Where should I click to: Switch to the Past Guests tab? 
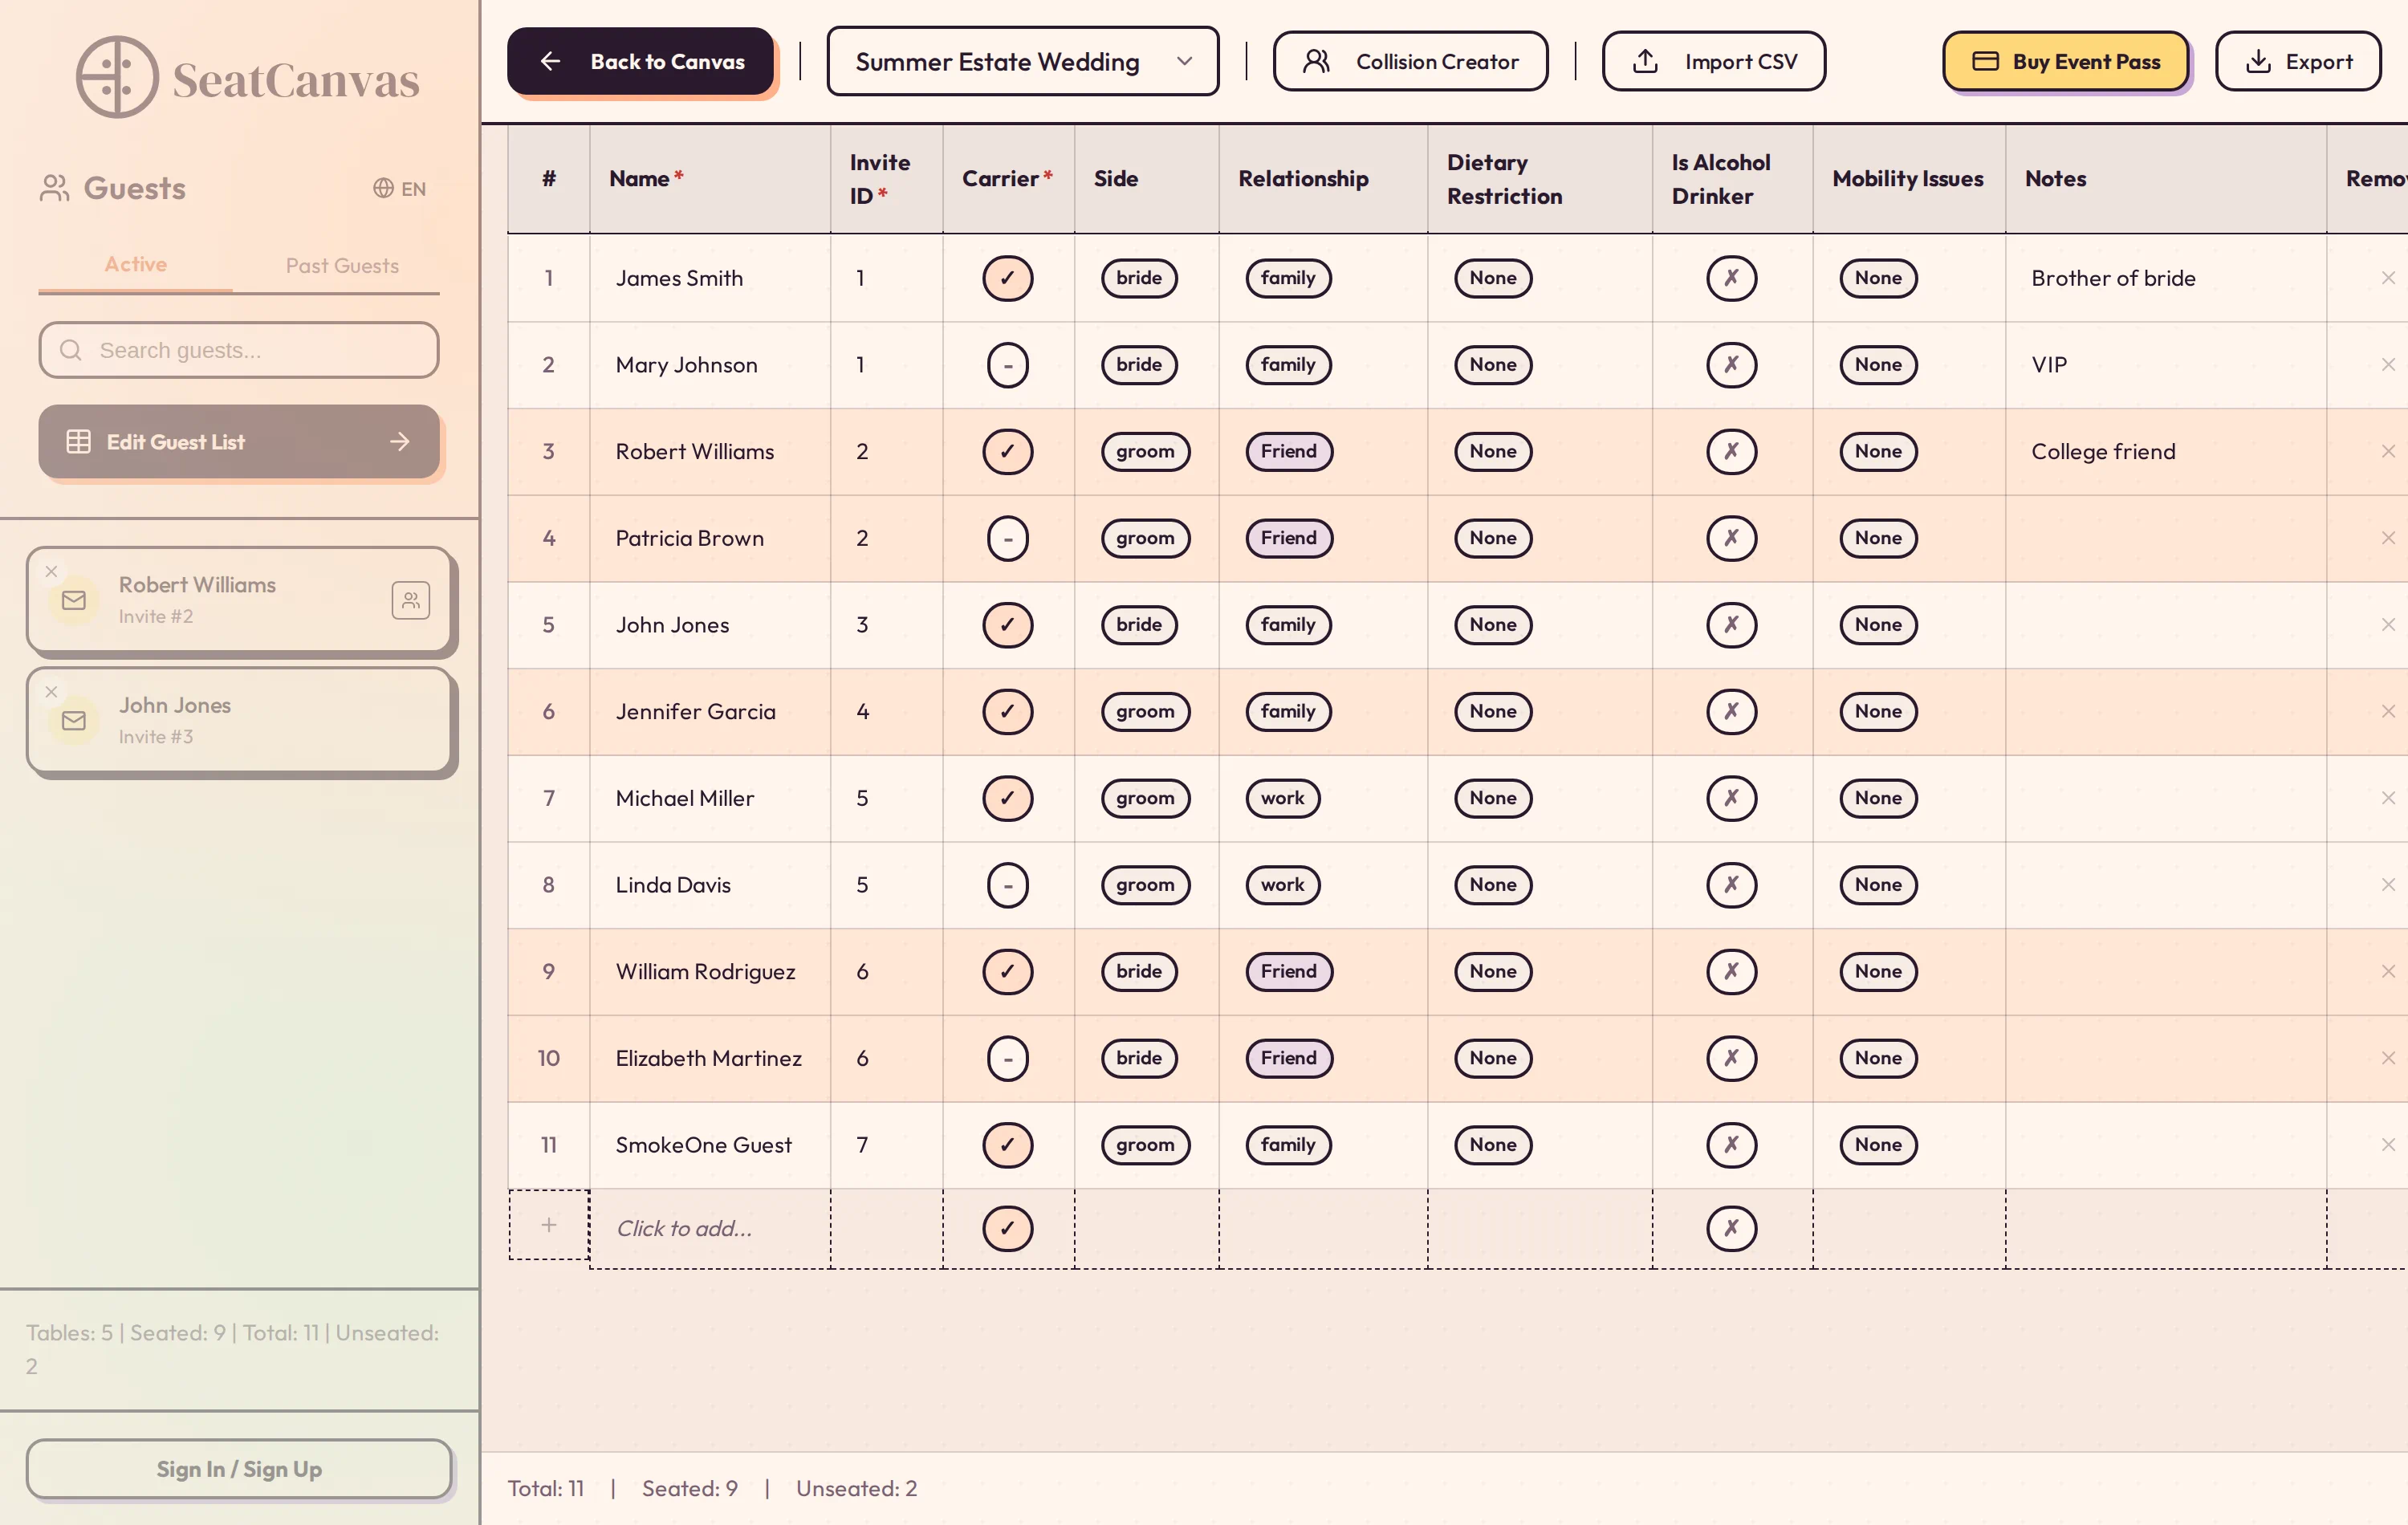pos(342,266)
